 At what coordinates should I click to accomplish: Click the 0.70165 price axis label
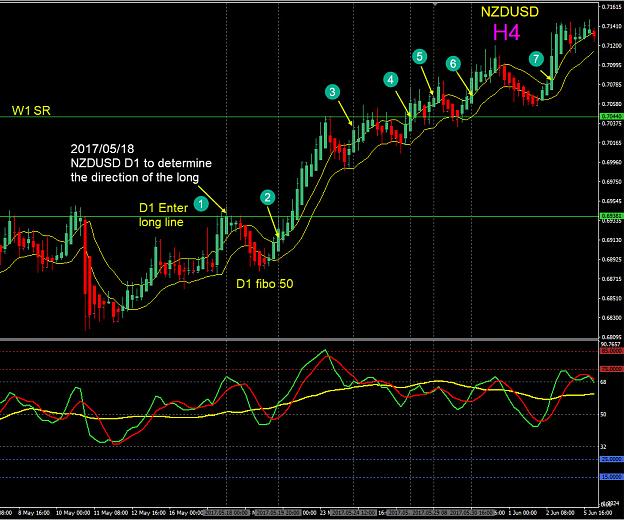click(611, 143)
